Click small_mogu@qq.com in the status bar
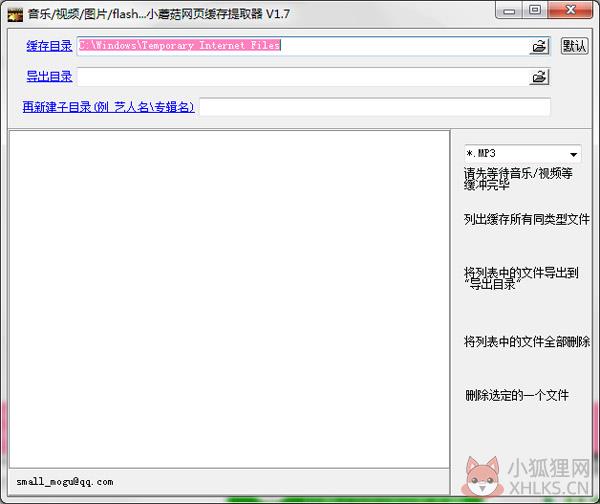 tap(64, 482)
